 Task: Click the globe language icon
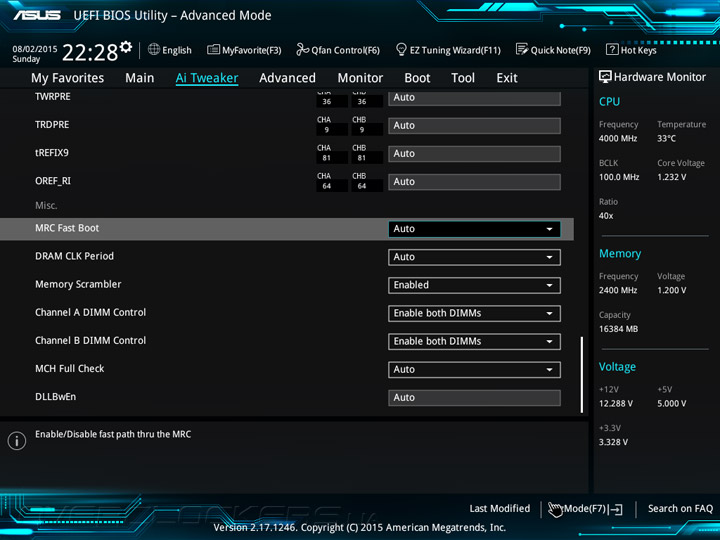[x=154, y=50]
